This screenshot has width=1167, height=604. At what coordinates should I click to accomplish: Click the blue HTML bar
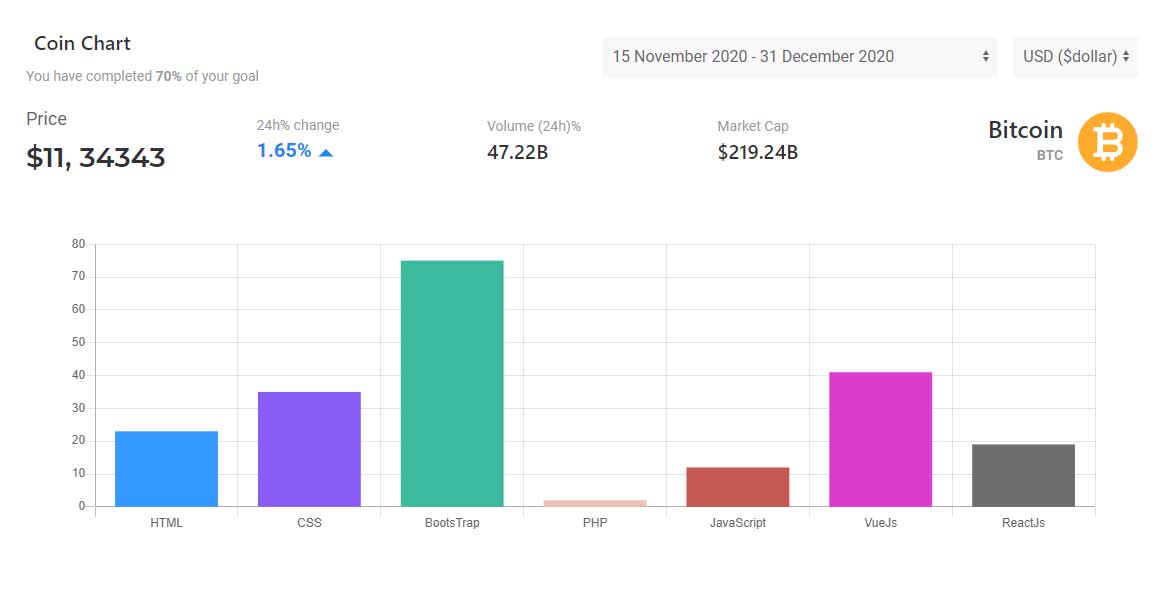(167, 469)
